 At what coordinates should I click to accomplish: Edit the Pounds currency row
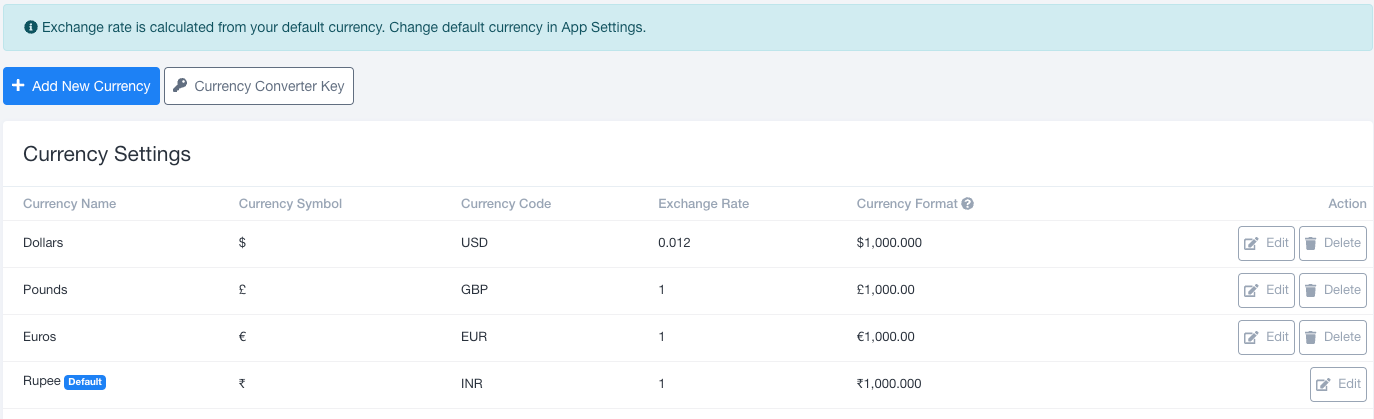pos(1266,290)
